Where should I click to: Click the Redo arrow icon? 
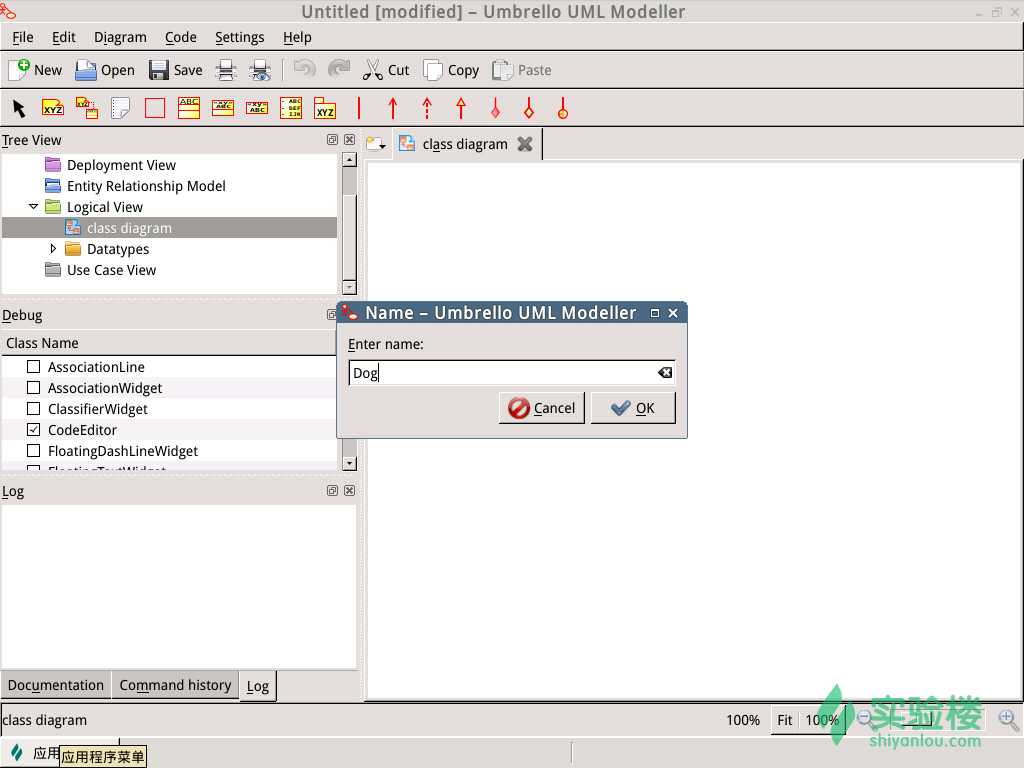point(339,69)
